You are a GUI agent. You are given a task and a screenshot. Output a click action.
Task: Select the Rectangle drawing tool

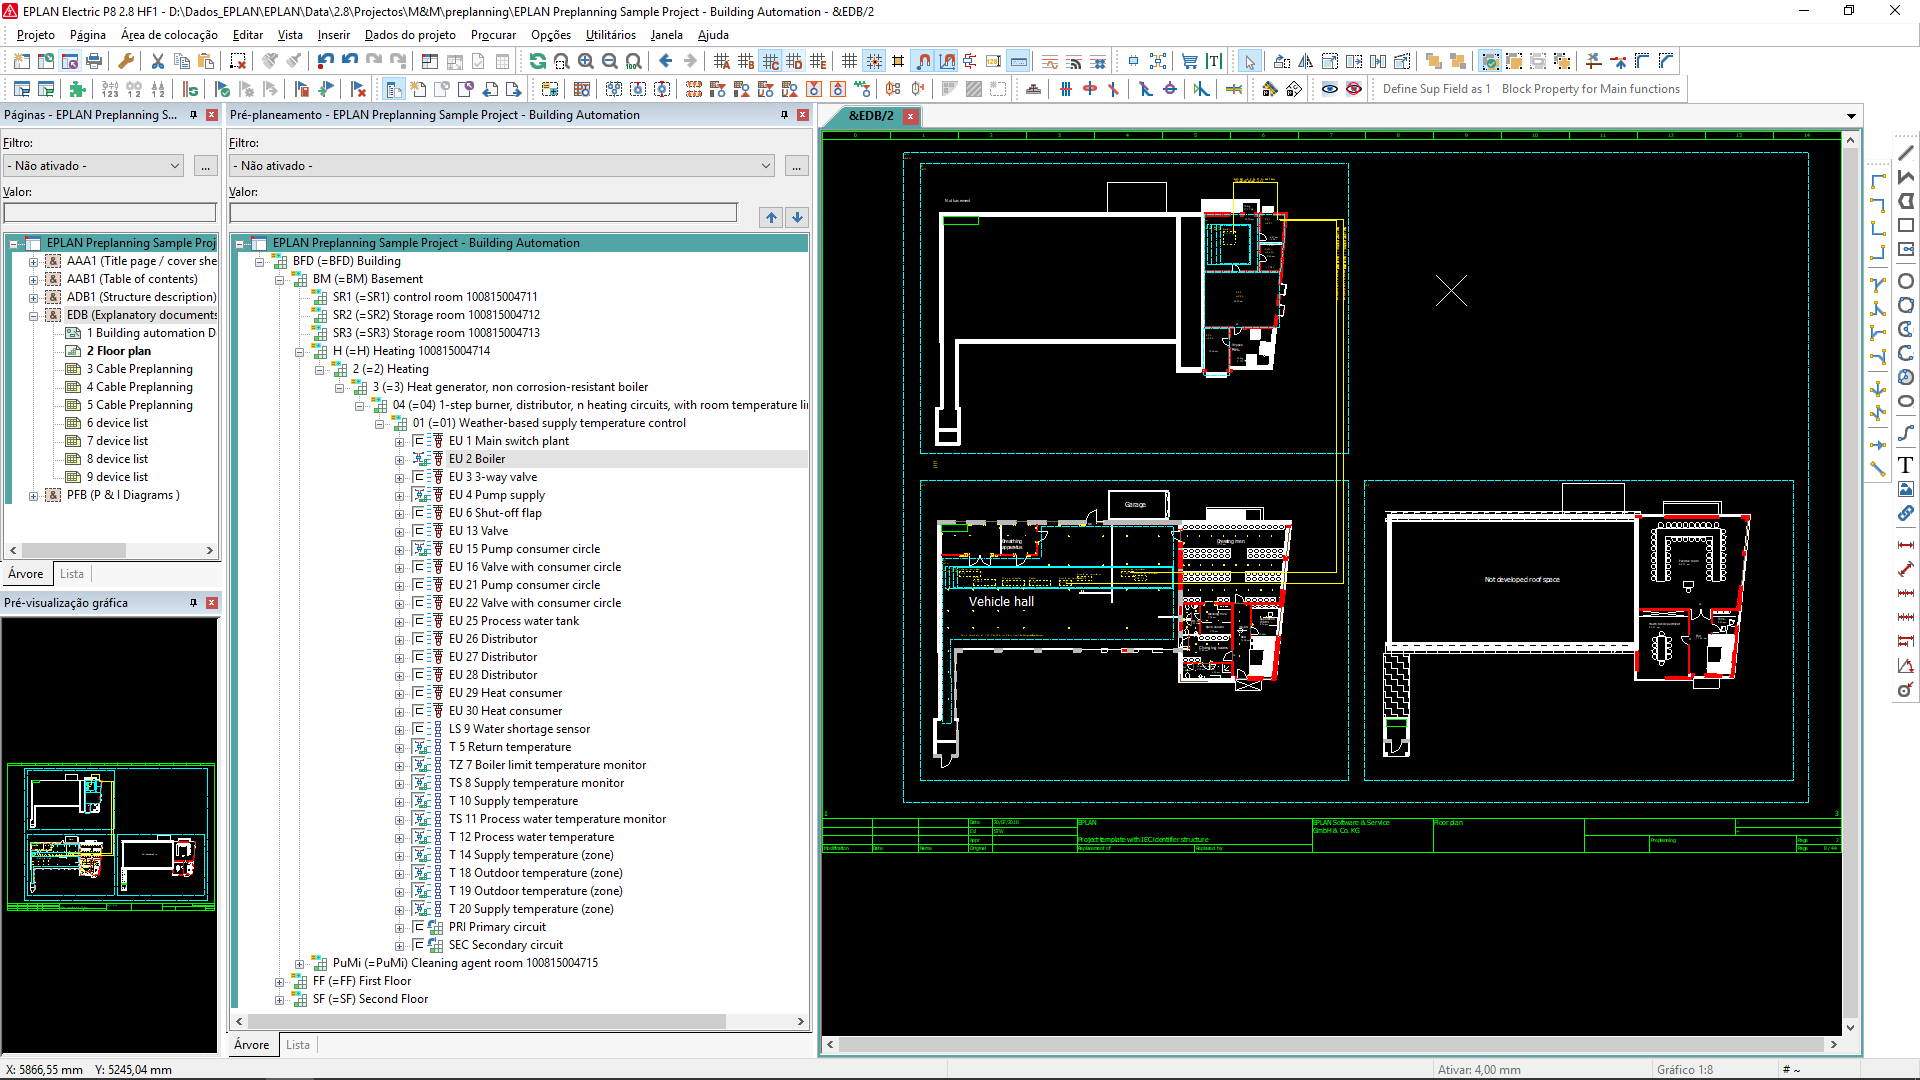[1906, 225]
